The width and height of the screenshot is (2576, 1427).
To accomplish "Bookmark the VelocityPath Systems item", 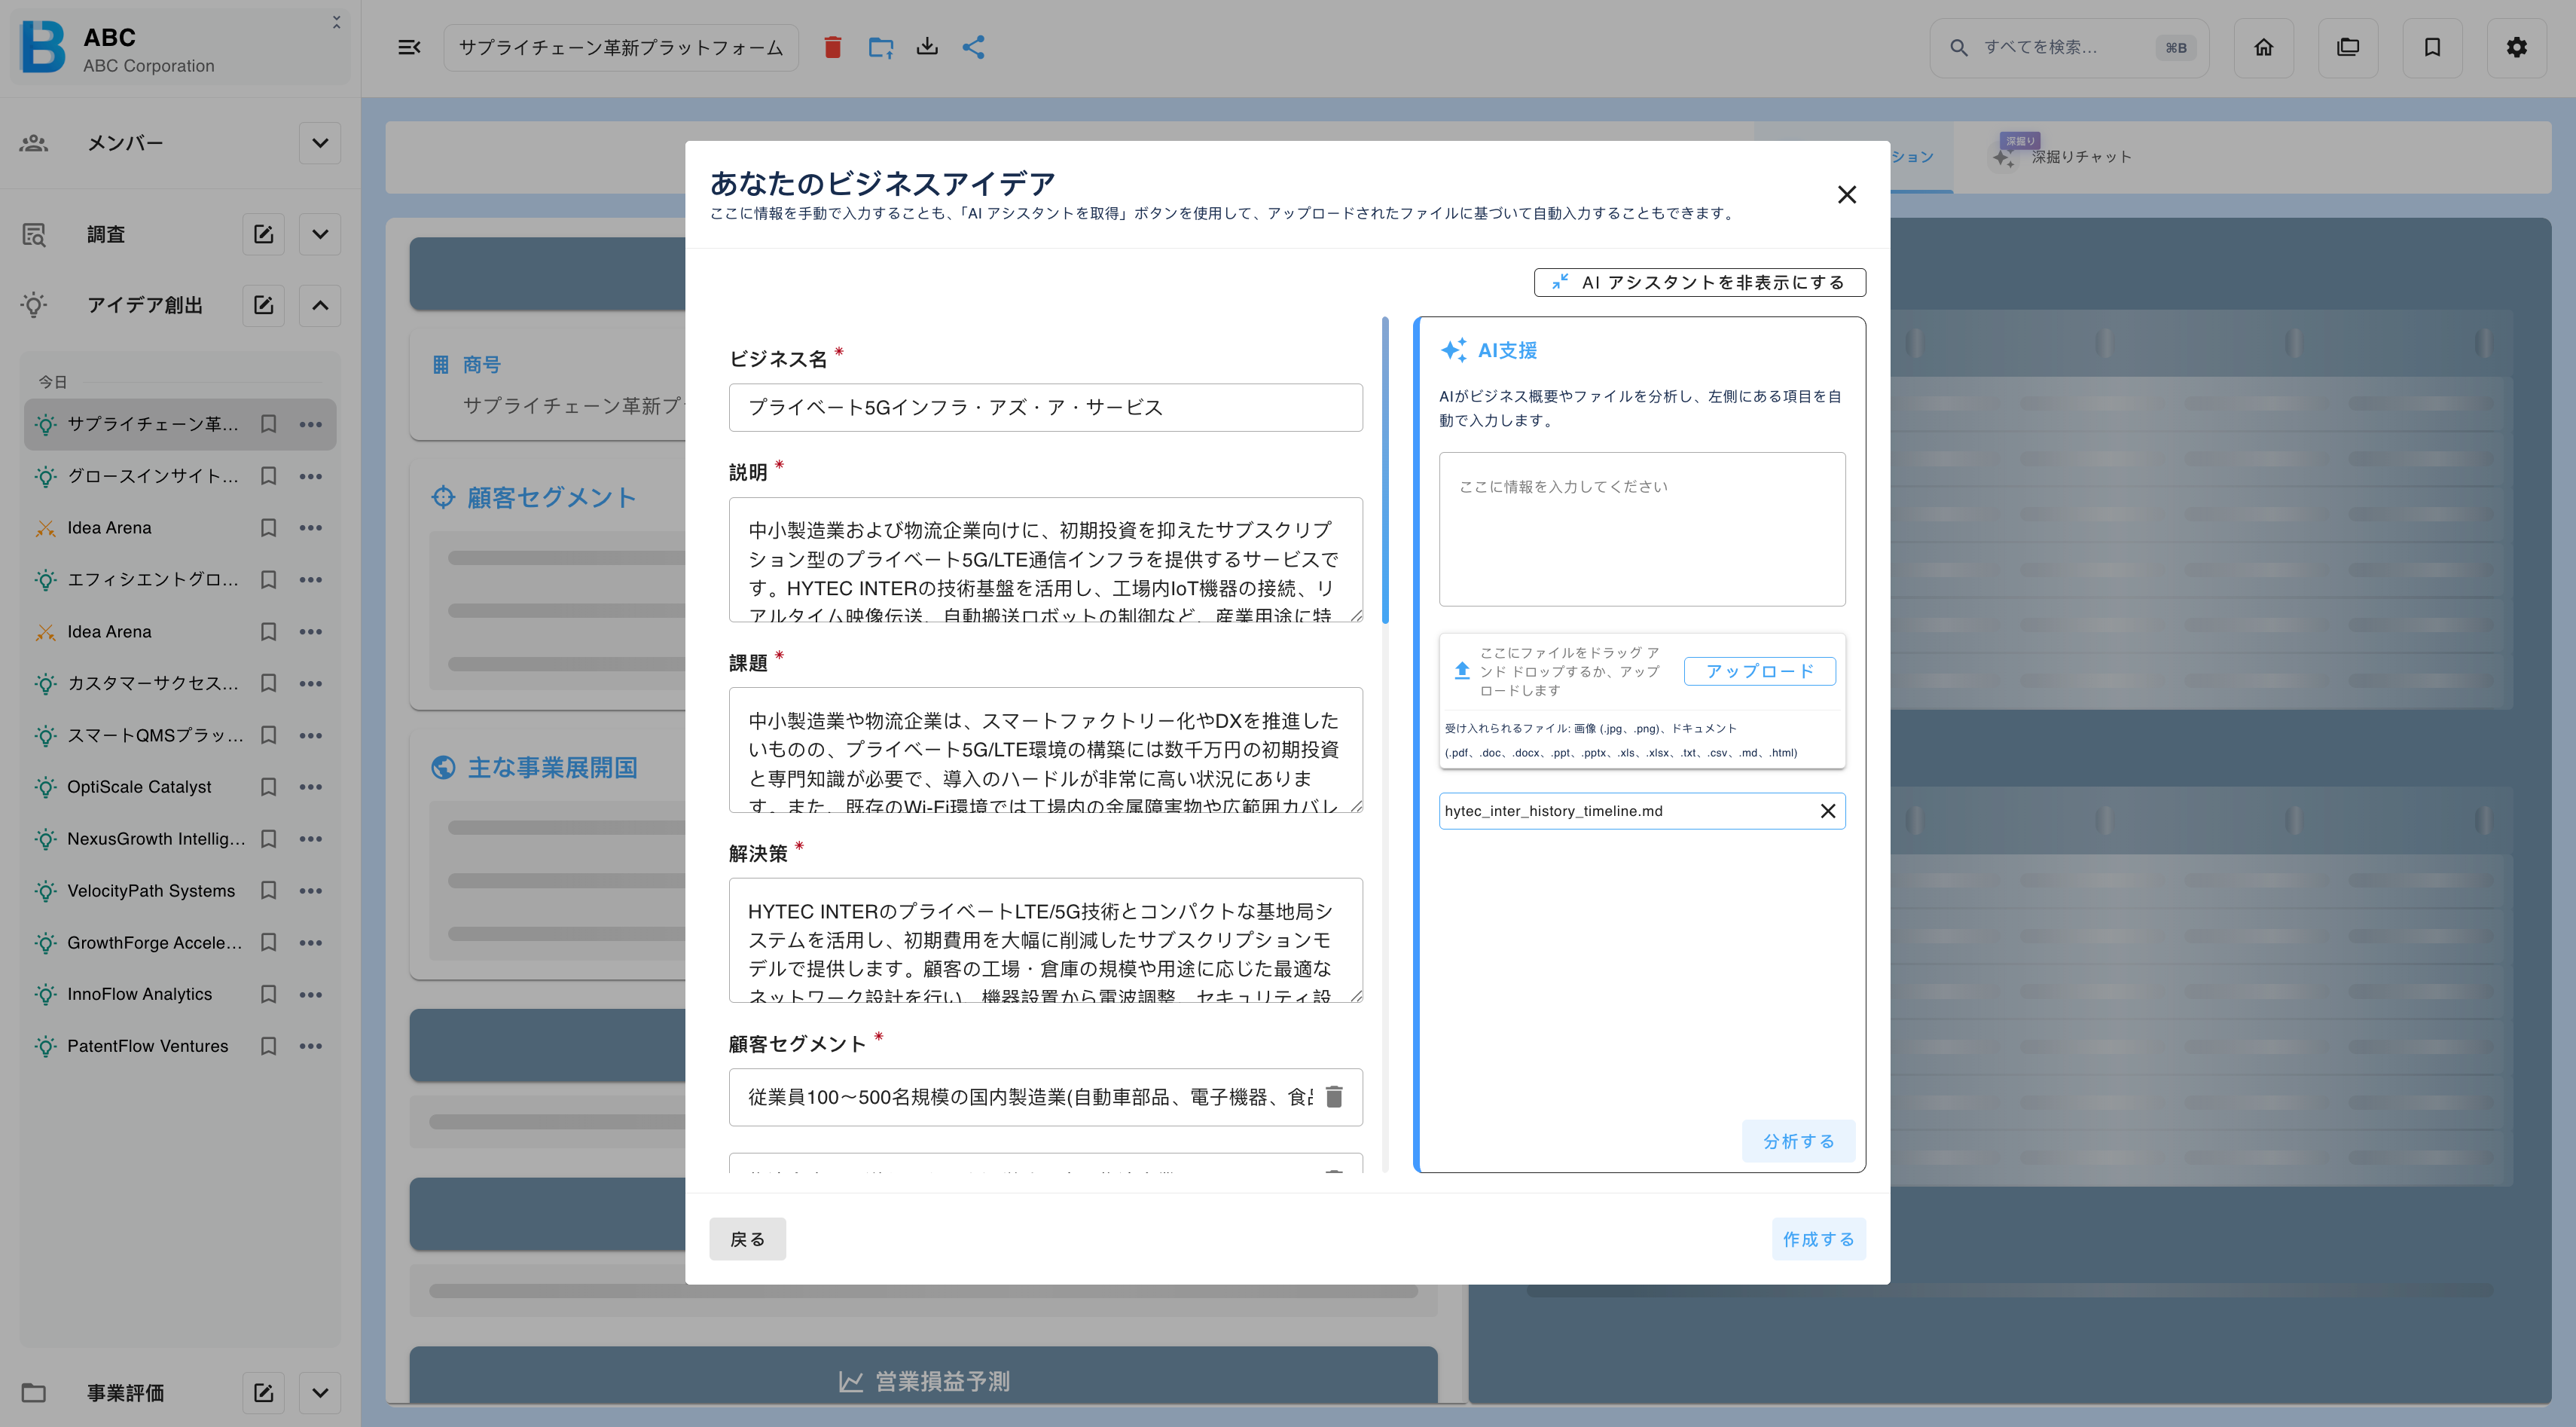I will 268,890.
